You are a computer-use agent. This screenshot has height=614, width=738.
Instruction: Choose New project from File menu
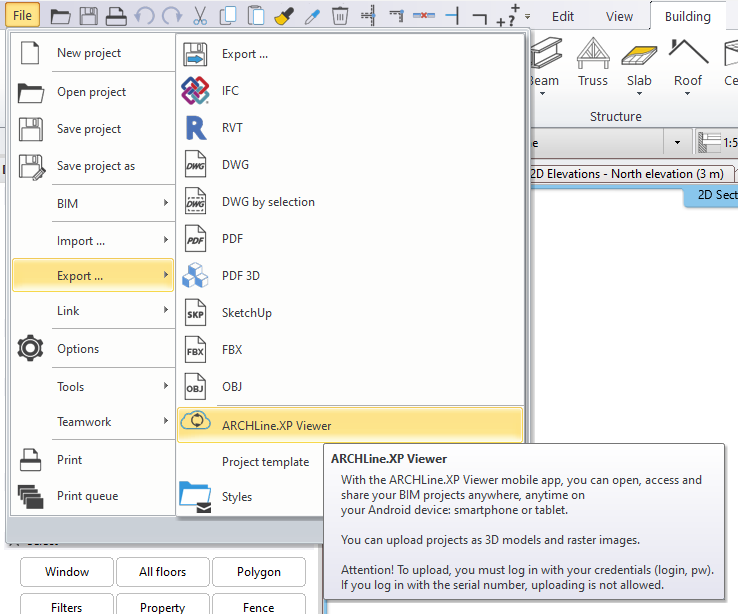[93, 53]
